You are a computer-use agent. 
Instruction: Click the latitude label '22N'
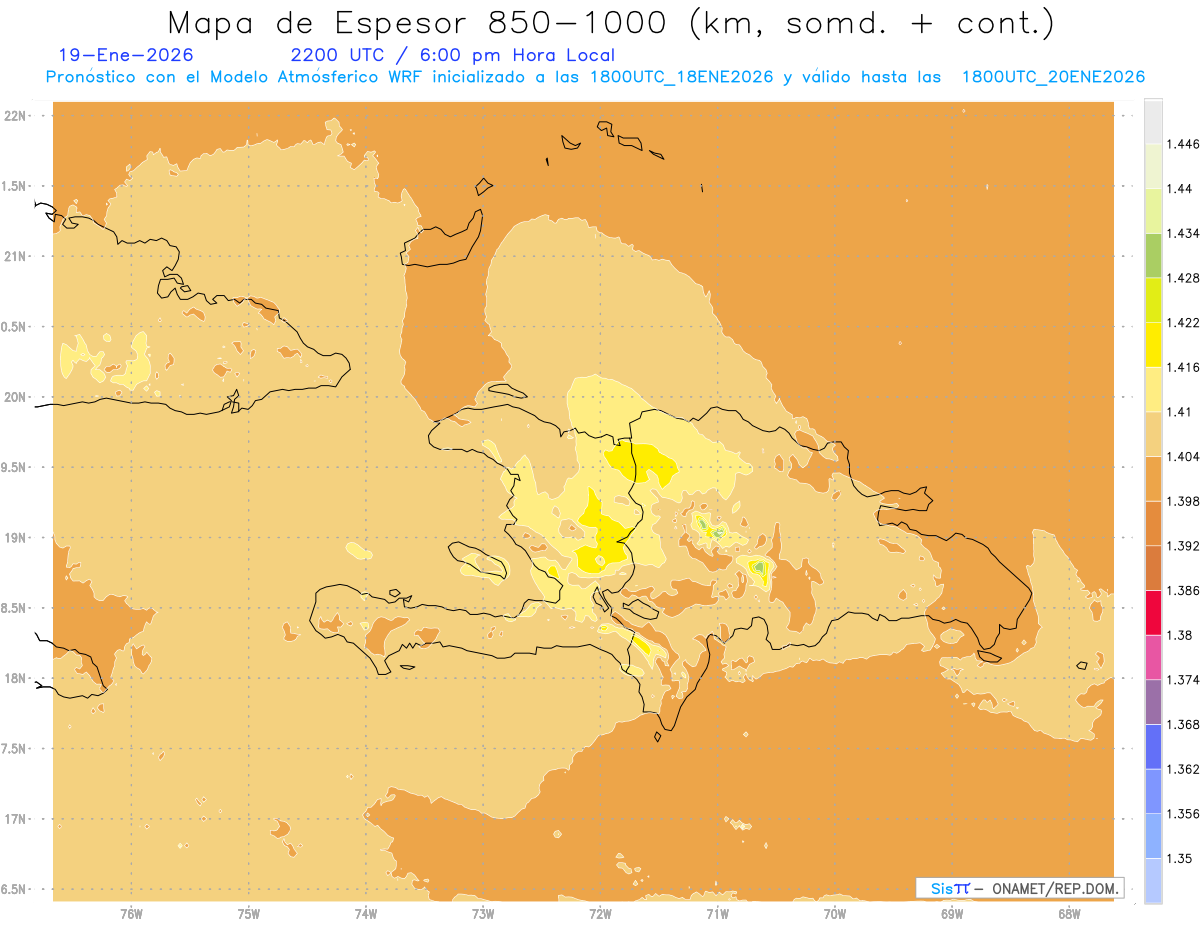coord(15,115)
